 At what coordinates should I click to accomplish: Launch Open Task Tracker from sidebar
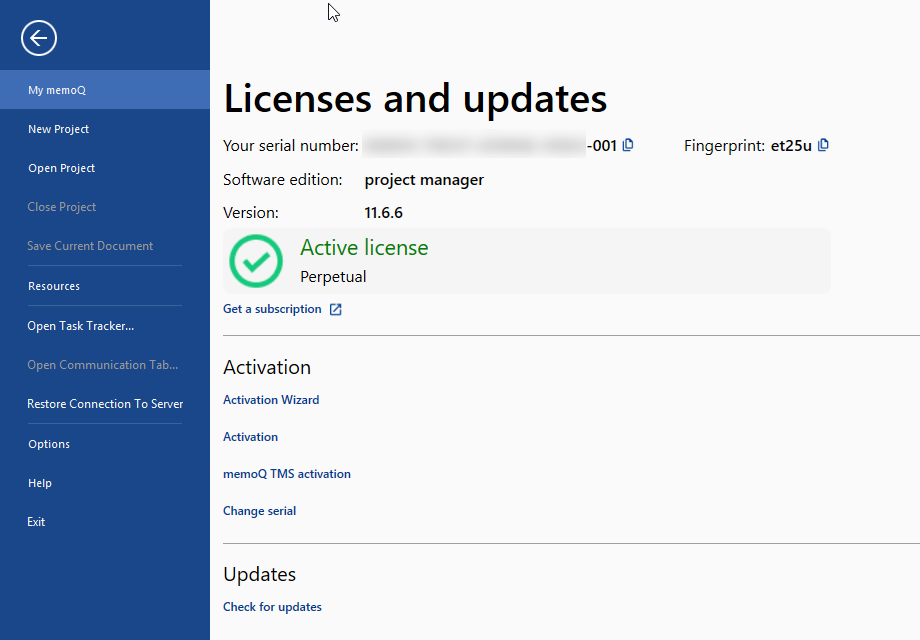coord(81,326)
